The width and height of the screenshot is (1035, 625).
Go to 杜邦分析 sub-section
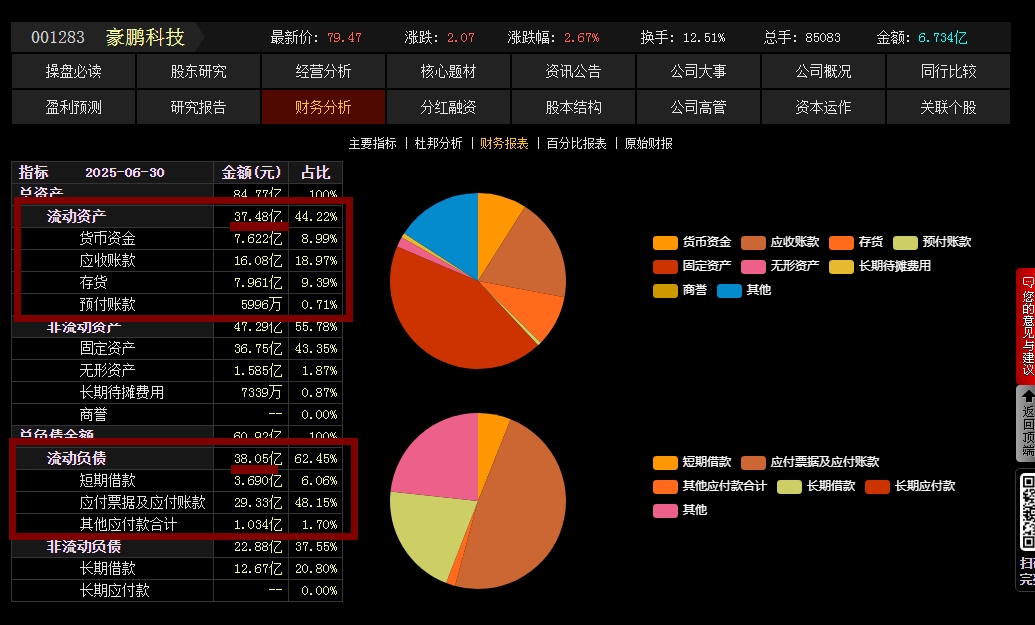point(438,143)
